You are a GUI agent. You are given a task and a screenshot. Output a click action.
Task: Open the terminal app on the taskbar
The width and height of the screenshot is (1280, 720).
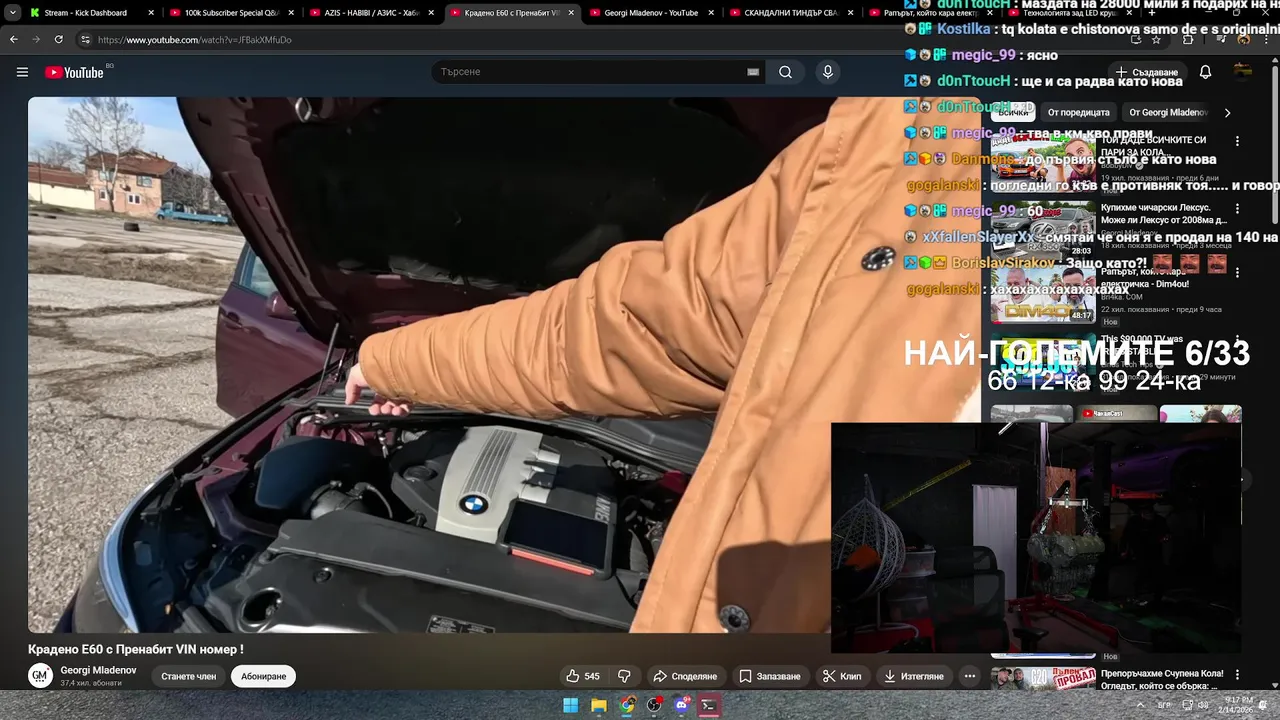pos(709,705)
